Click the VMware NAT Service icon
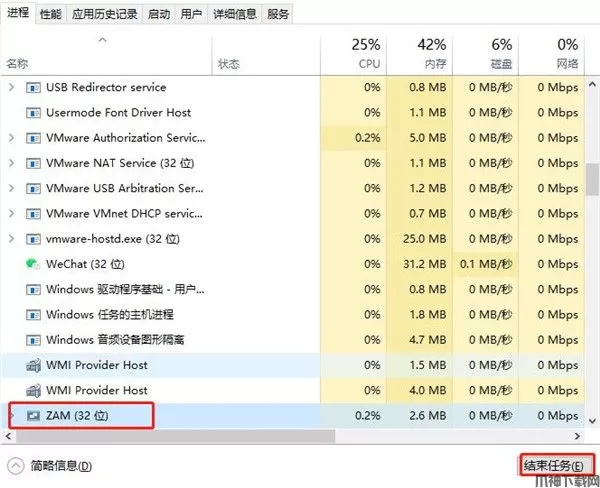 tap(33, 164)
